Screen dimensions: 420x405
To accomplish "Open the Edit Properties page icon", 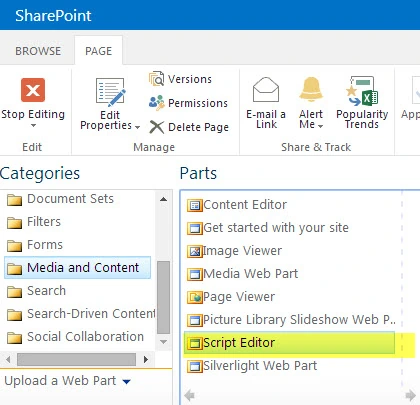I will [111, 92].
